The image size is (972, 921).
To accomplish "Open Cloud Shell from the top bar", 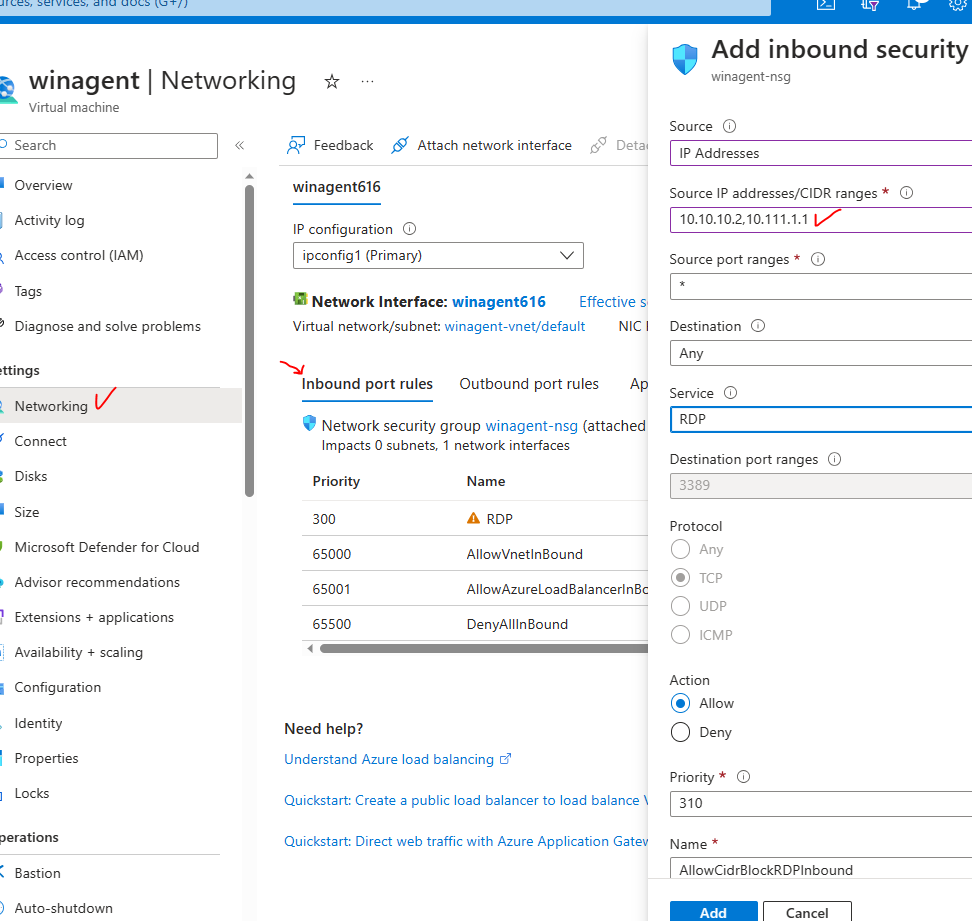I will [x=826, y=6].
